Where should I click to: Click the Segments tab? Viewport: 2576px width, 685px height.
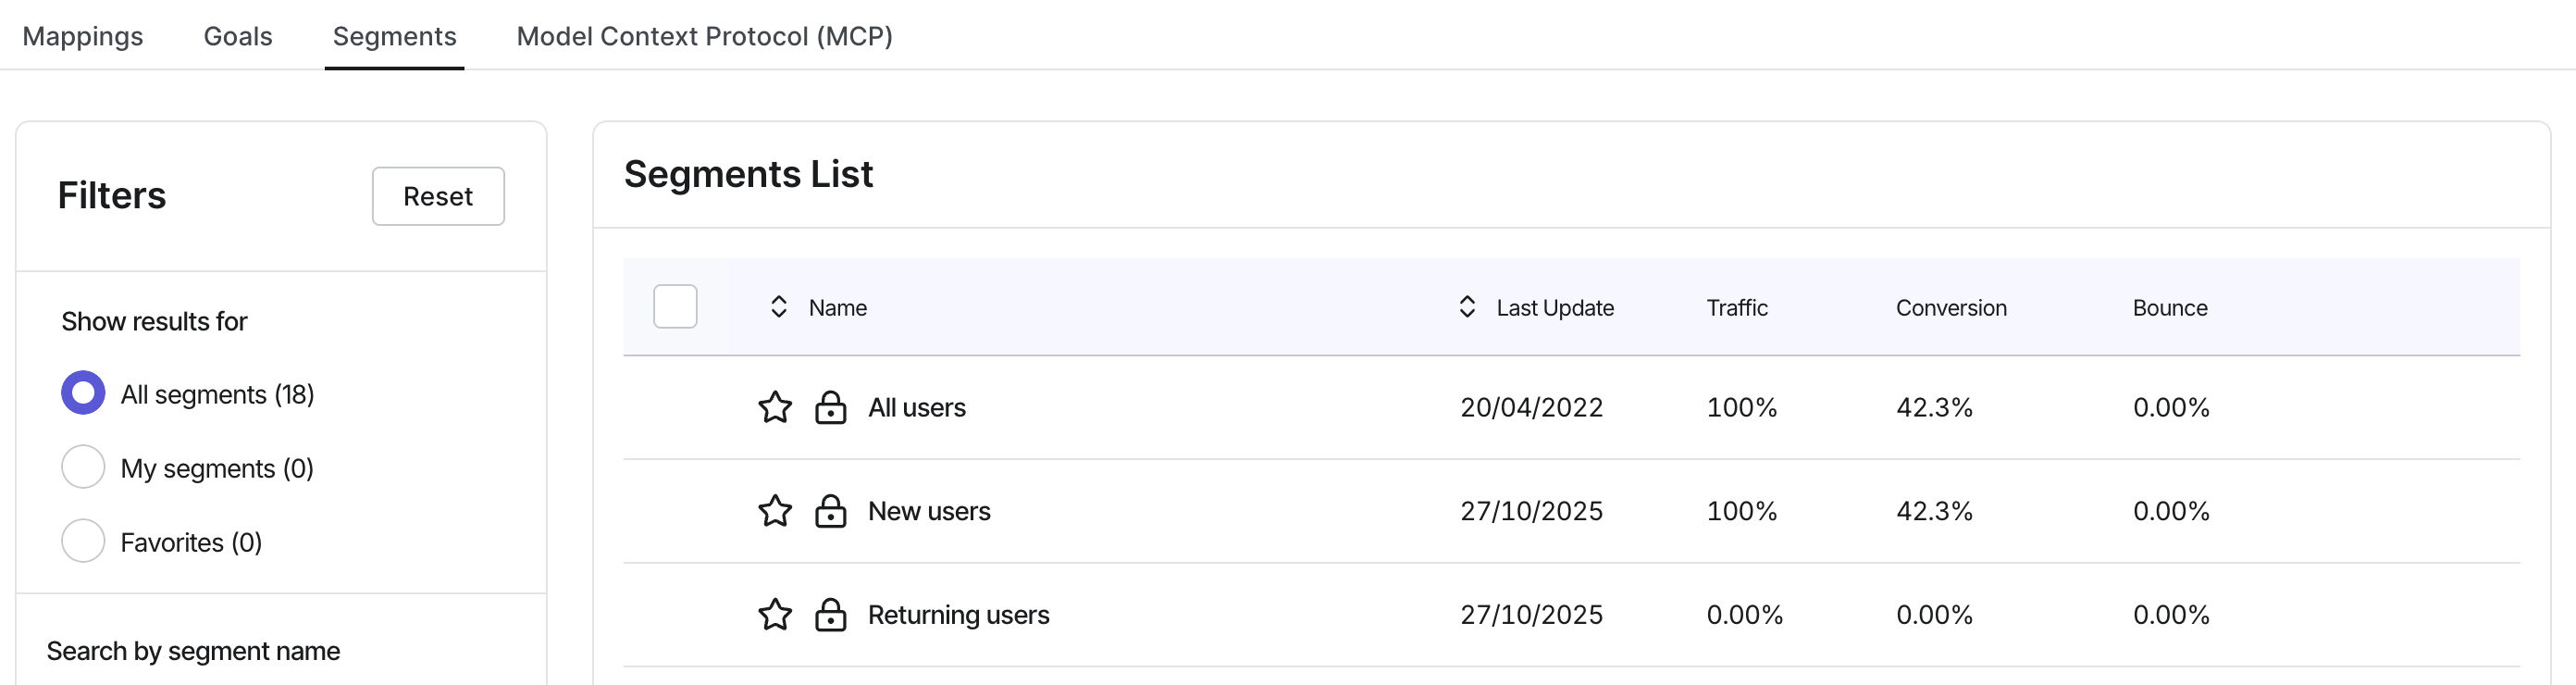coord(394,36)
